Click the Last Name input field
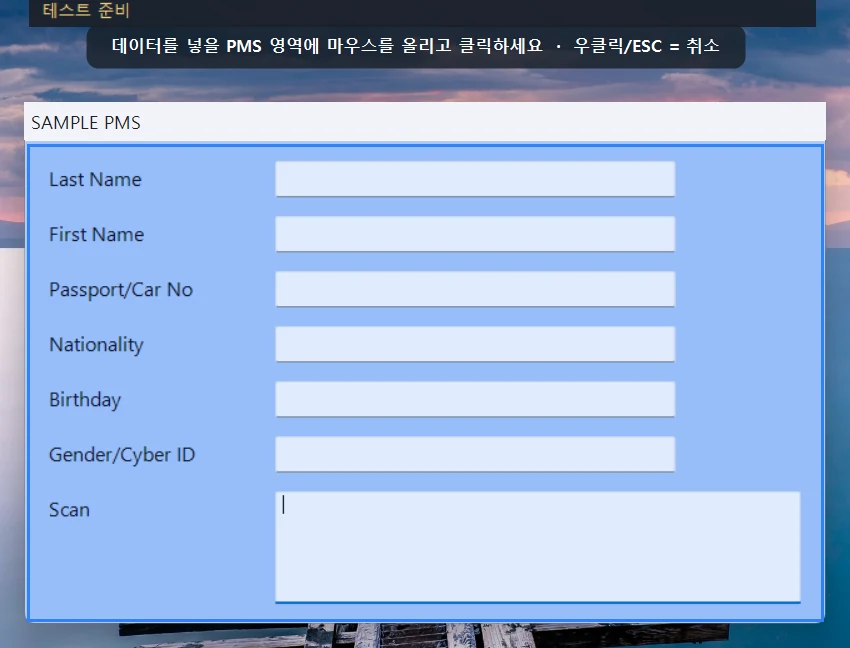 pyautogui.click(x=475, y=179)
